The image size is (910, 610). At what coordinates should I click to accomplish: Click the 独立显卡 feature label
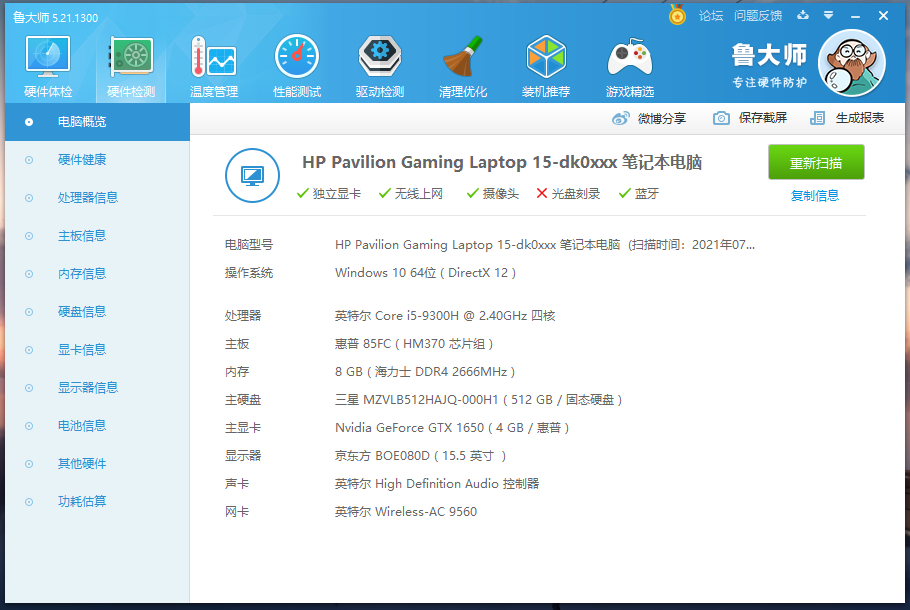pos(337,194)
